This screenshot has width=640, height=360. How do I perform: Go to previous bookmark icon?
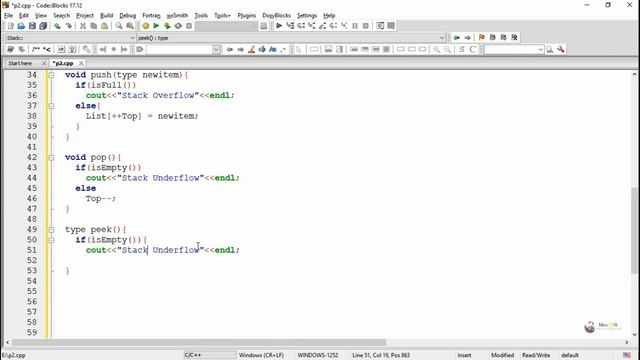point(493,38)
